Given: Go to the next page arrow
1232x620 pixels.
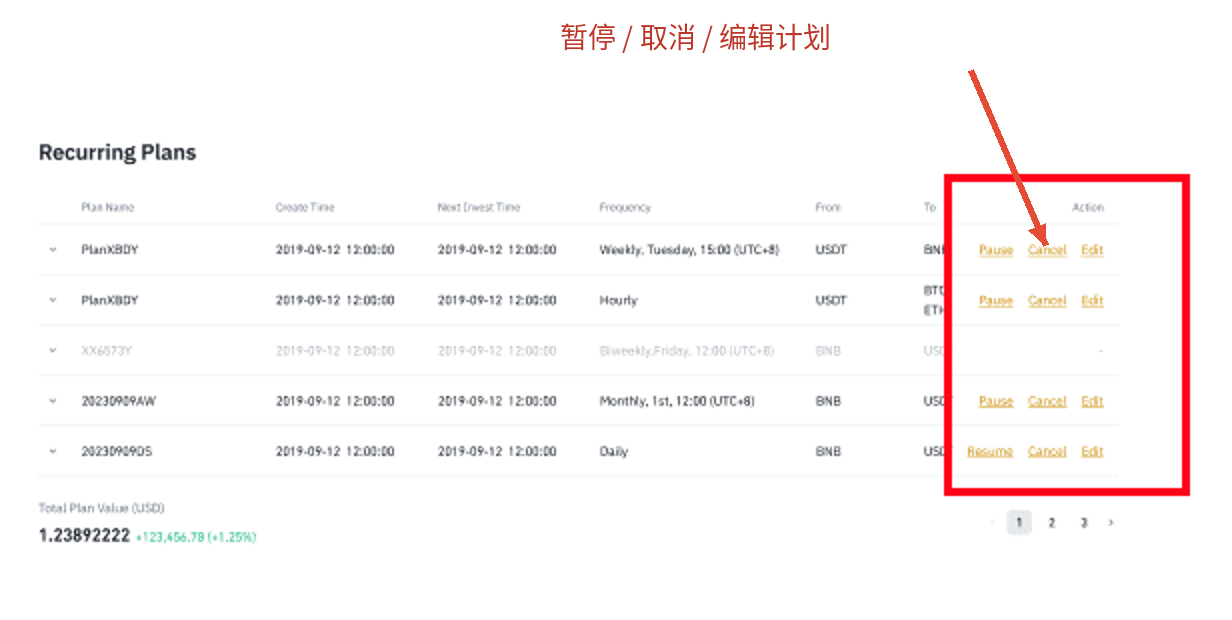Looking at the screenshot, I should 1111,522.
